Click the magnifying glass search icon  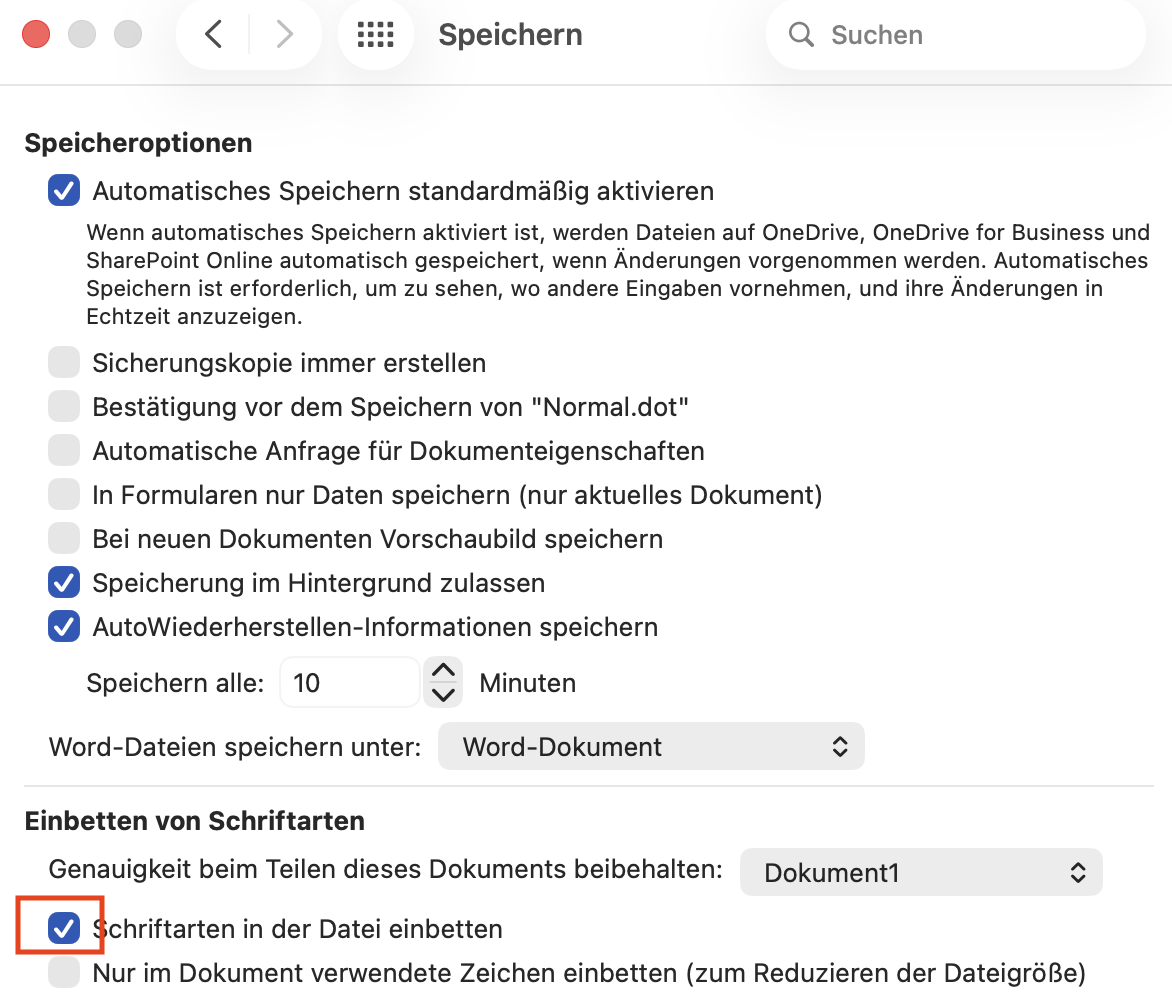point(801,34)
